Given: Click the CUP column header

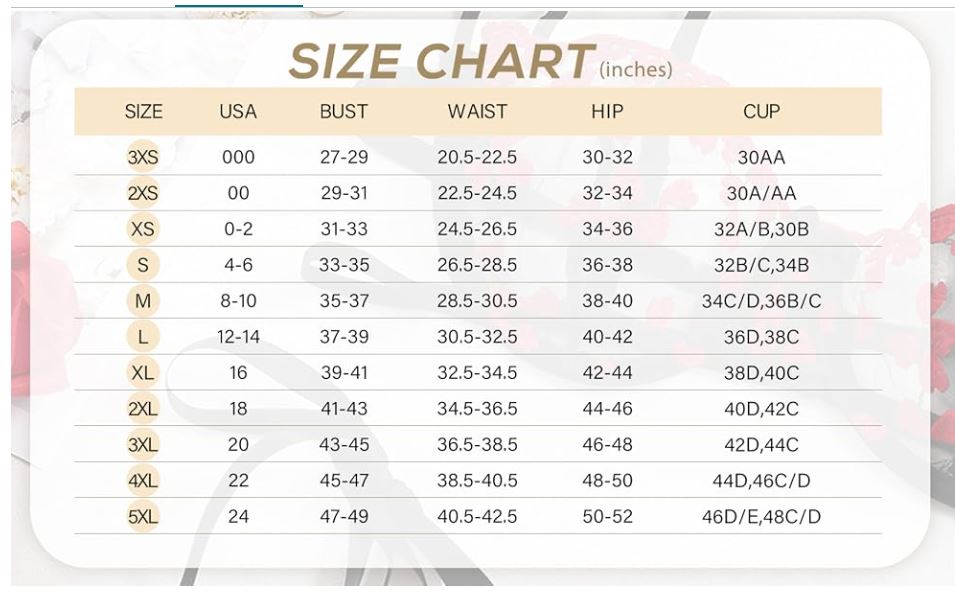Looking at the screenshot, I should [x=761, y=112].
